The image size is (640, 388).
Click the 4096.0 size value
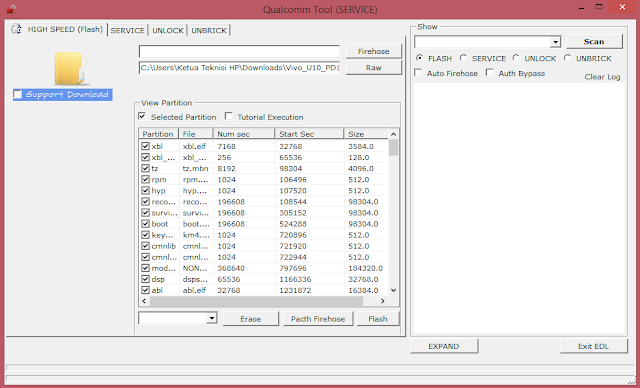tap(361, 169)
